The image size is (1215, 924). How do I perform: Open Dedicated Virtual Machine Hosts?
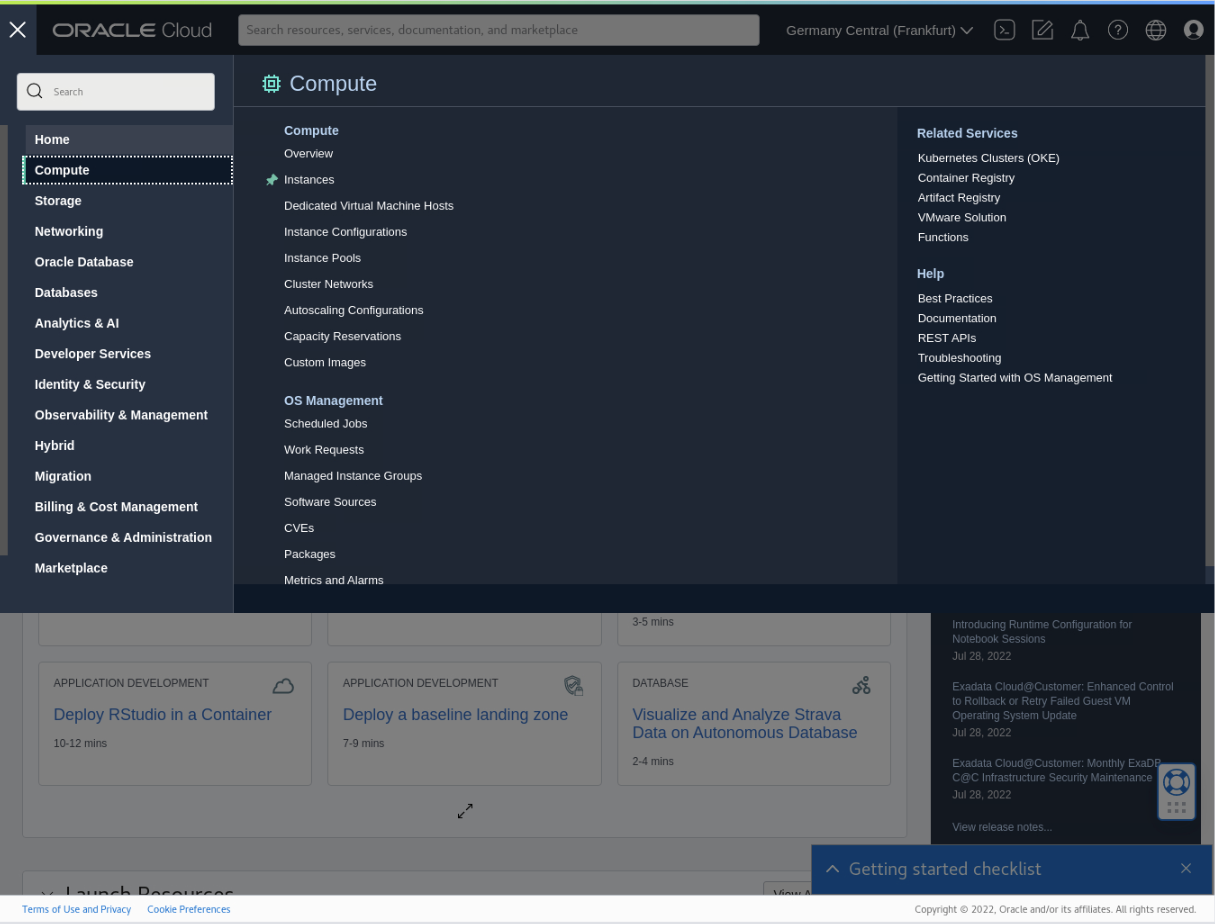coord(368,205)
